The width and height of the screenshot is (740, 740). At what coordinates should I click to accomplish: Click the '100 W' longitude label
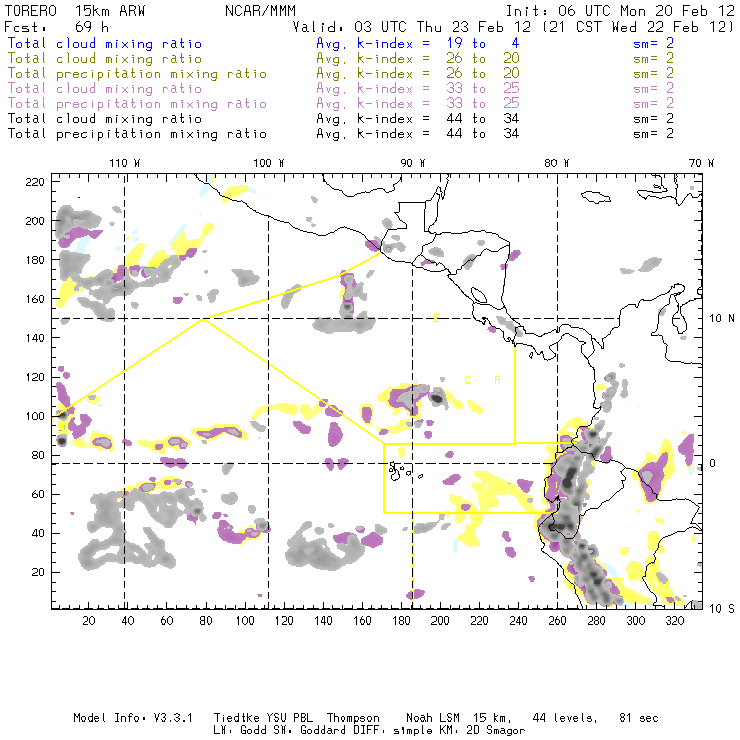coord(269,163)
